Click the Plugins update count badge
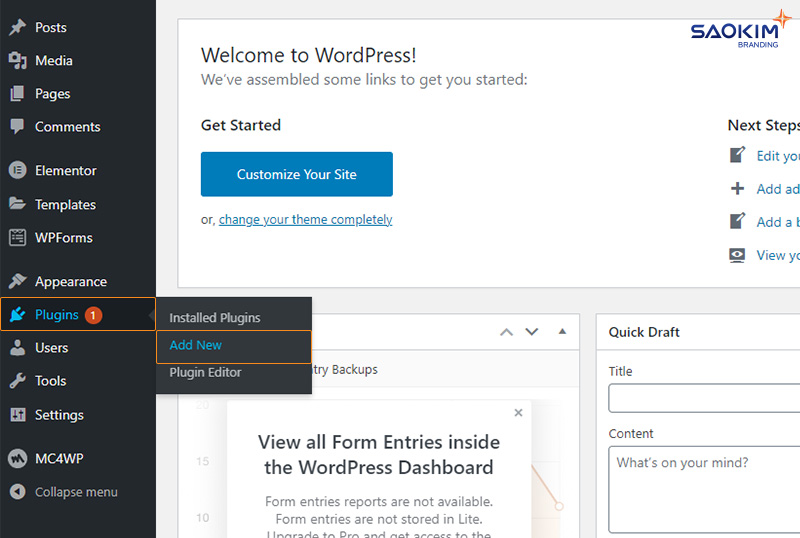This screenshot has height=538, width=800. 93,315
